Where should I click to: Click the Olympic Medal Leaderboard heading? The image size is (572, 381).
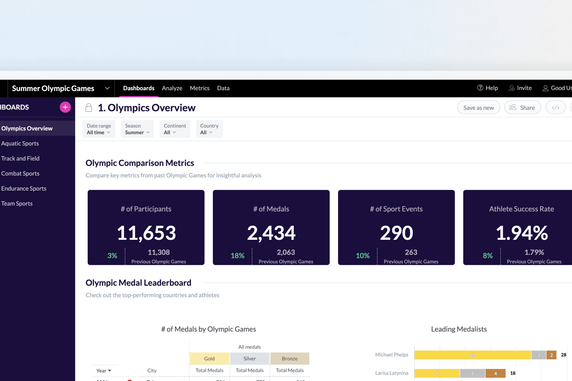(x=138, y=283)
